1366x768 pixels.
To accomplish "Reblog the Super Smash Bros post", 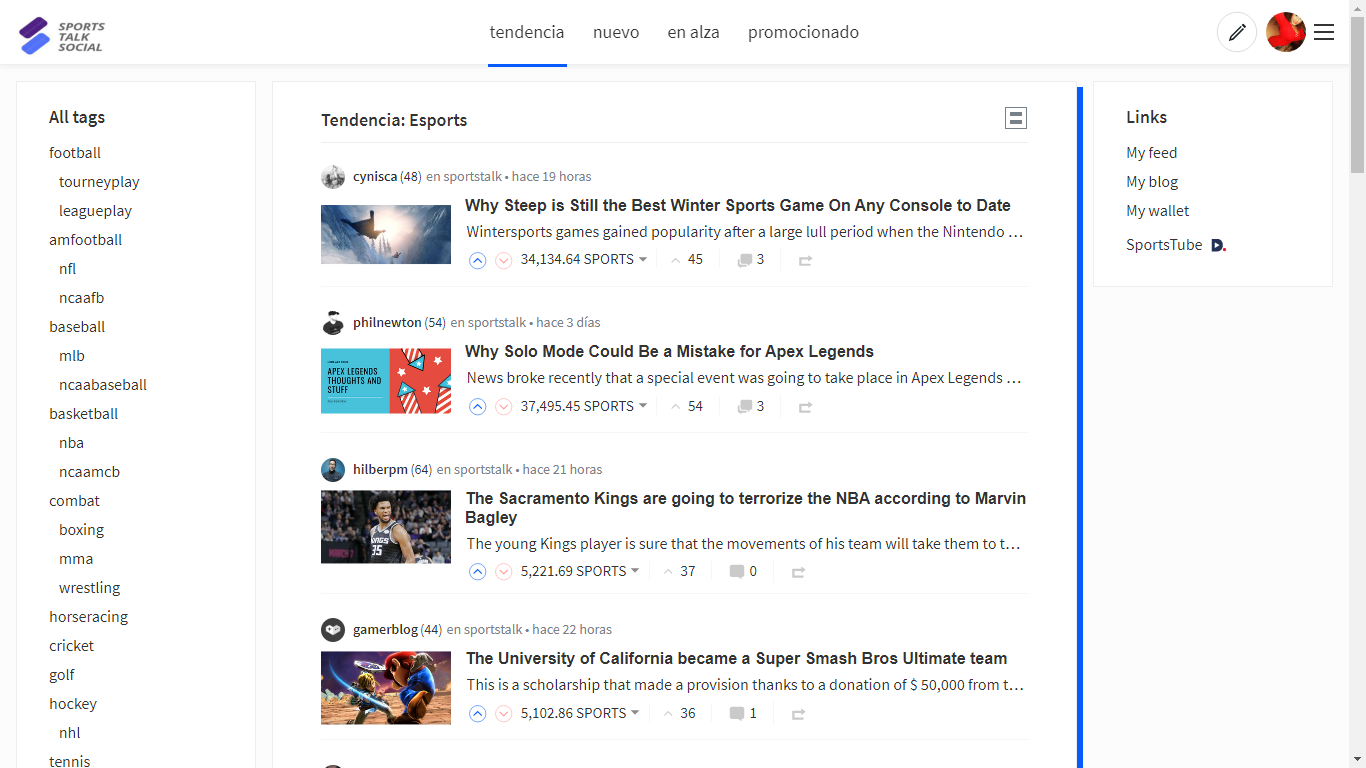I will click(798, 713).
